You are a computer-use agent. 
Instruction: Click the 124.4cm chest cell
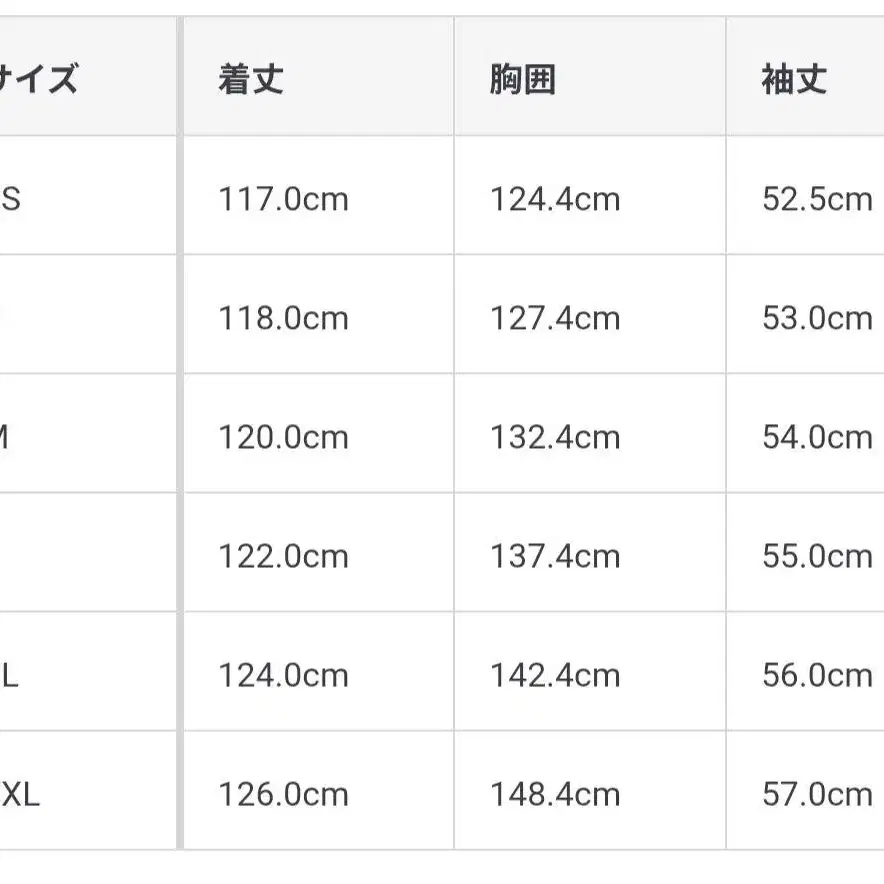(x=555, y=199)
